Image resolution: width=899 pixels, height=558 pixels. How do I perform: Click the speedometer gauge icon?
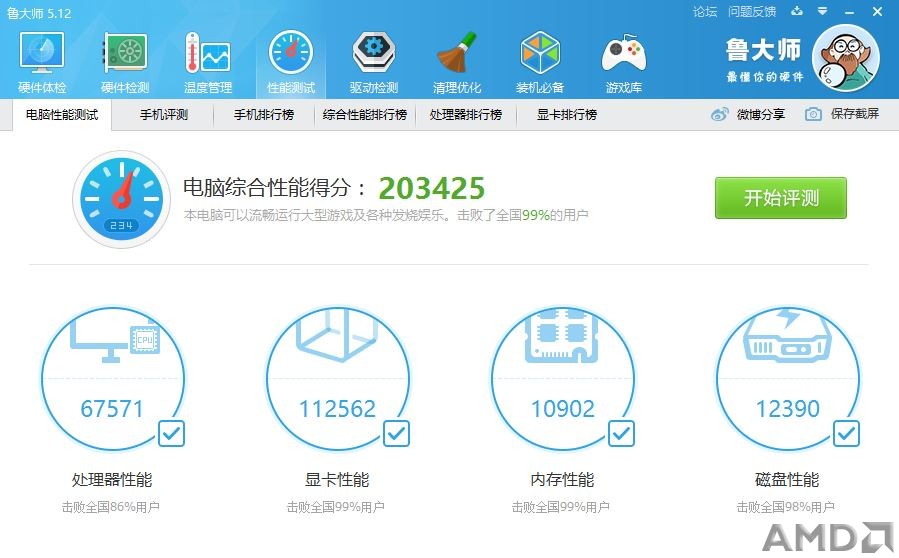pos(122,199)
